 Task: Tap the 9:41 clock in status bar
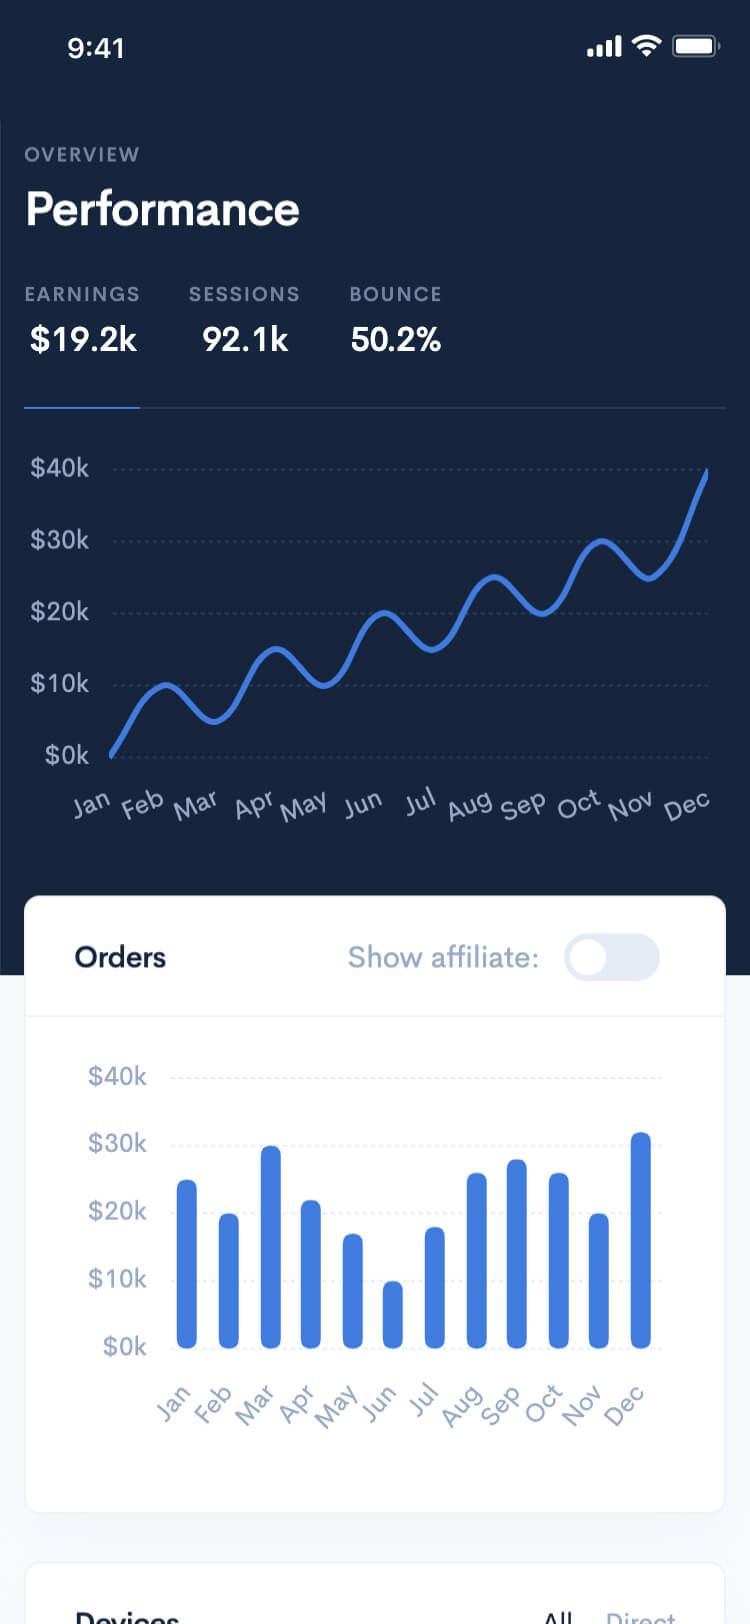96,48
